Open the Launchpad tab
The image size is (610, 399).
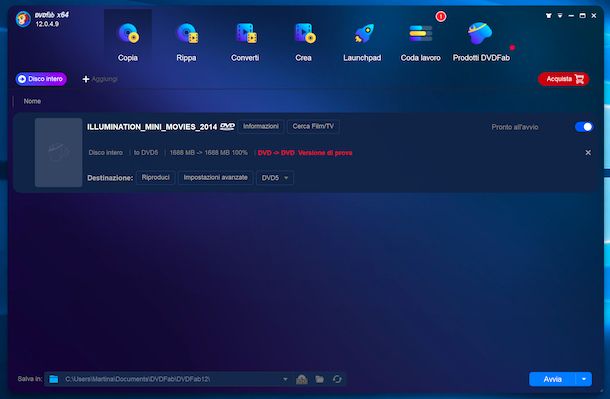pyautogui.click(x=362, y=42)
